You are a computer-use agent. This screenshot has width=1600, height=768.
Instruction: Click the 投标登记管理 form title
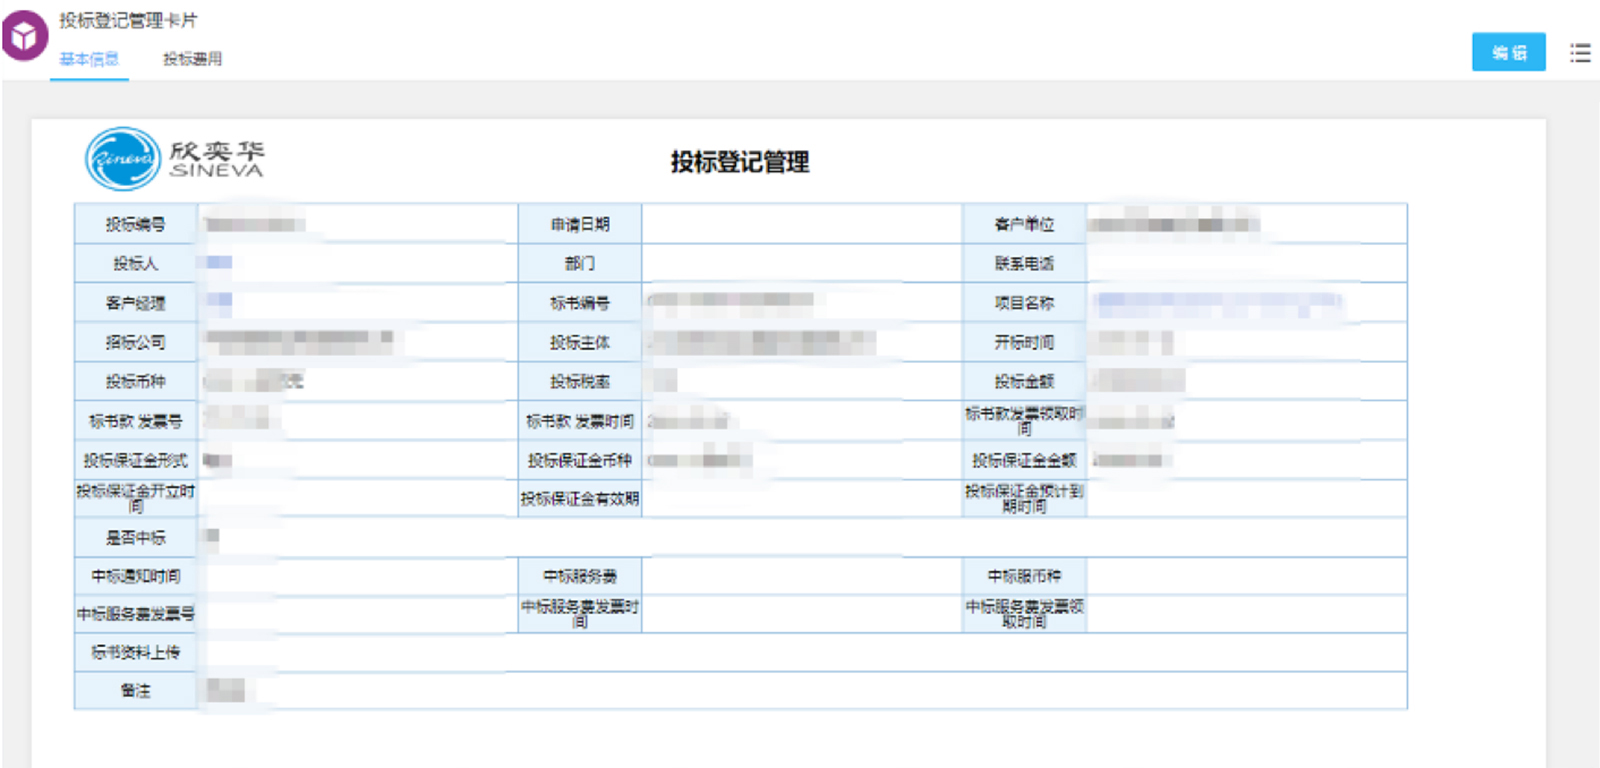pyautogui.click(x=739, y=162)
